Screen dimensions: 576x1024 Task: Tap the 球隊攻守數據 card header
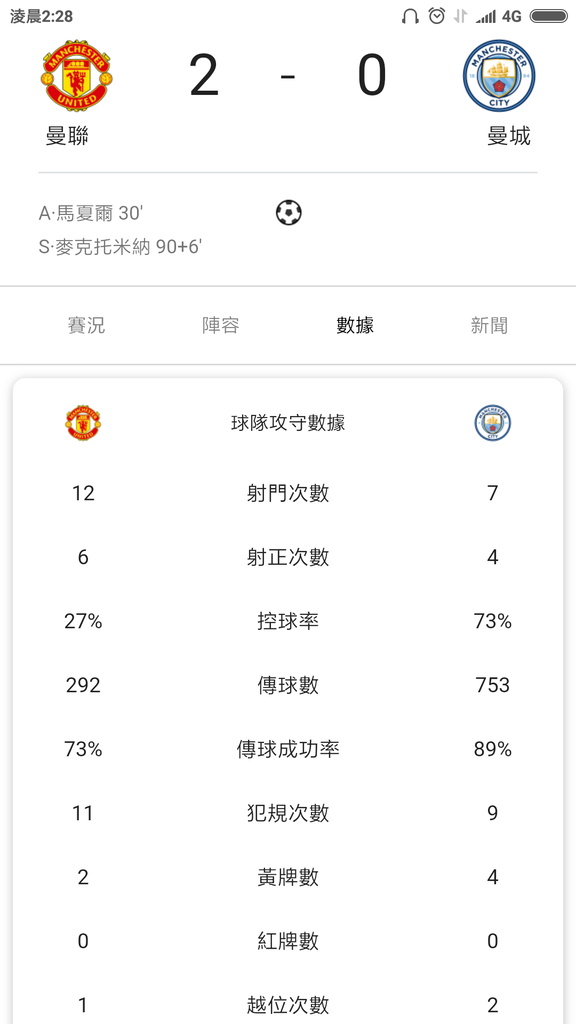click(288, 423)
